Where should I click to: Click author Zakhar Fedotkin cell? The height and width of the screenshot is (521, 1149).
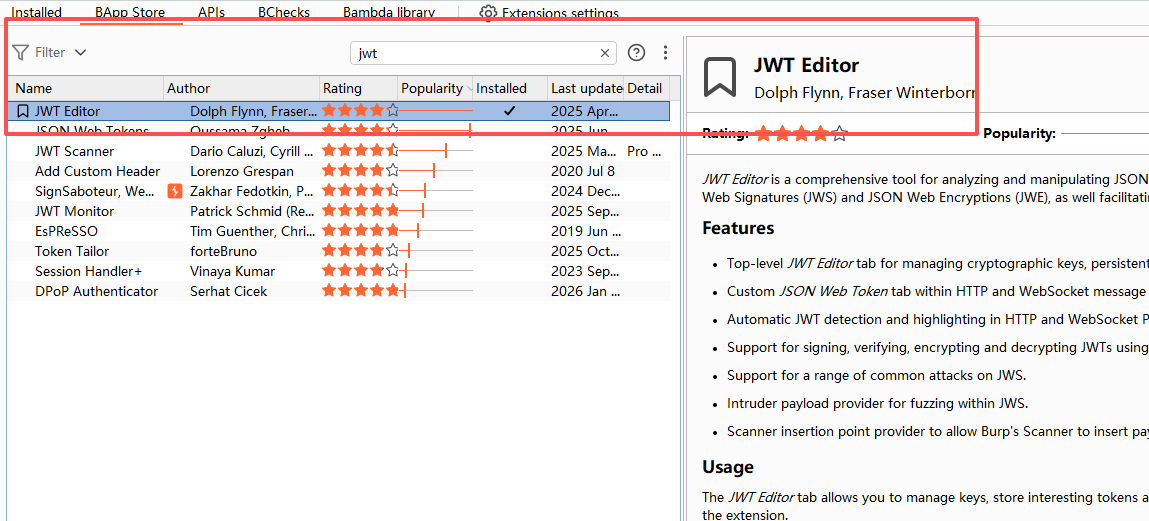251,191
